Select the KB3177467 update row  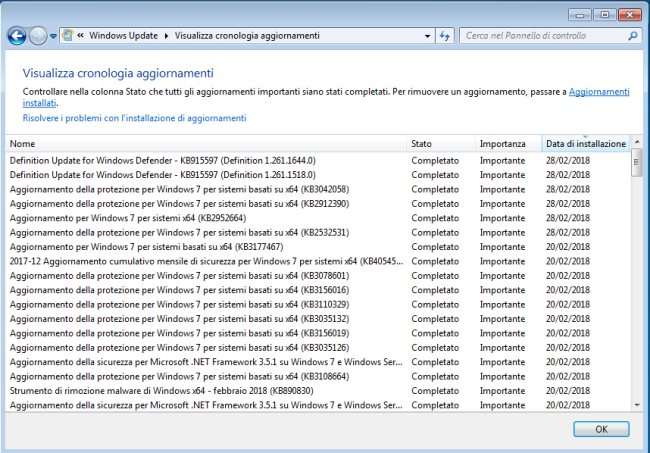317,247
